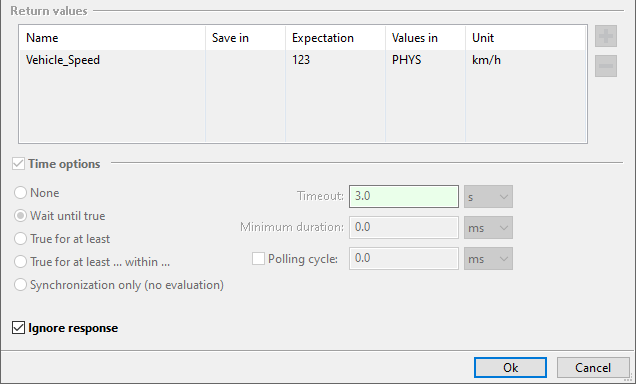Click the Minimum duration input field
This screenshot has width=636, height=384.
[404, 227]
